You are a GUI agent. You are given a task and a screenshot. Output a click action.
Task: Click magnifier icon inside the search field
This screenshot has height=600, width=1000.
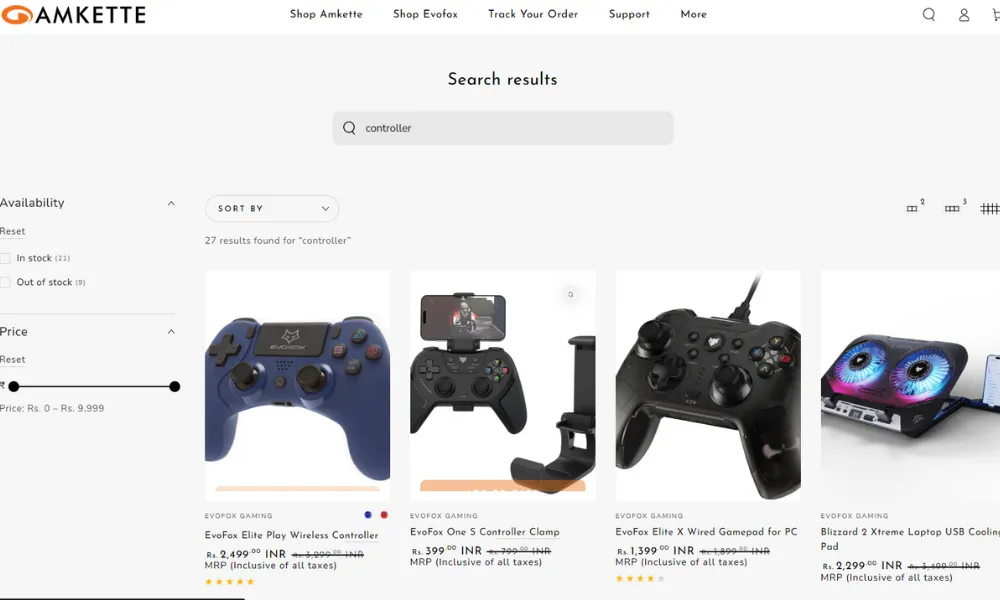[349, 128]
